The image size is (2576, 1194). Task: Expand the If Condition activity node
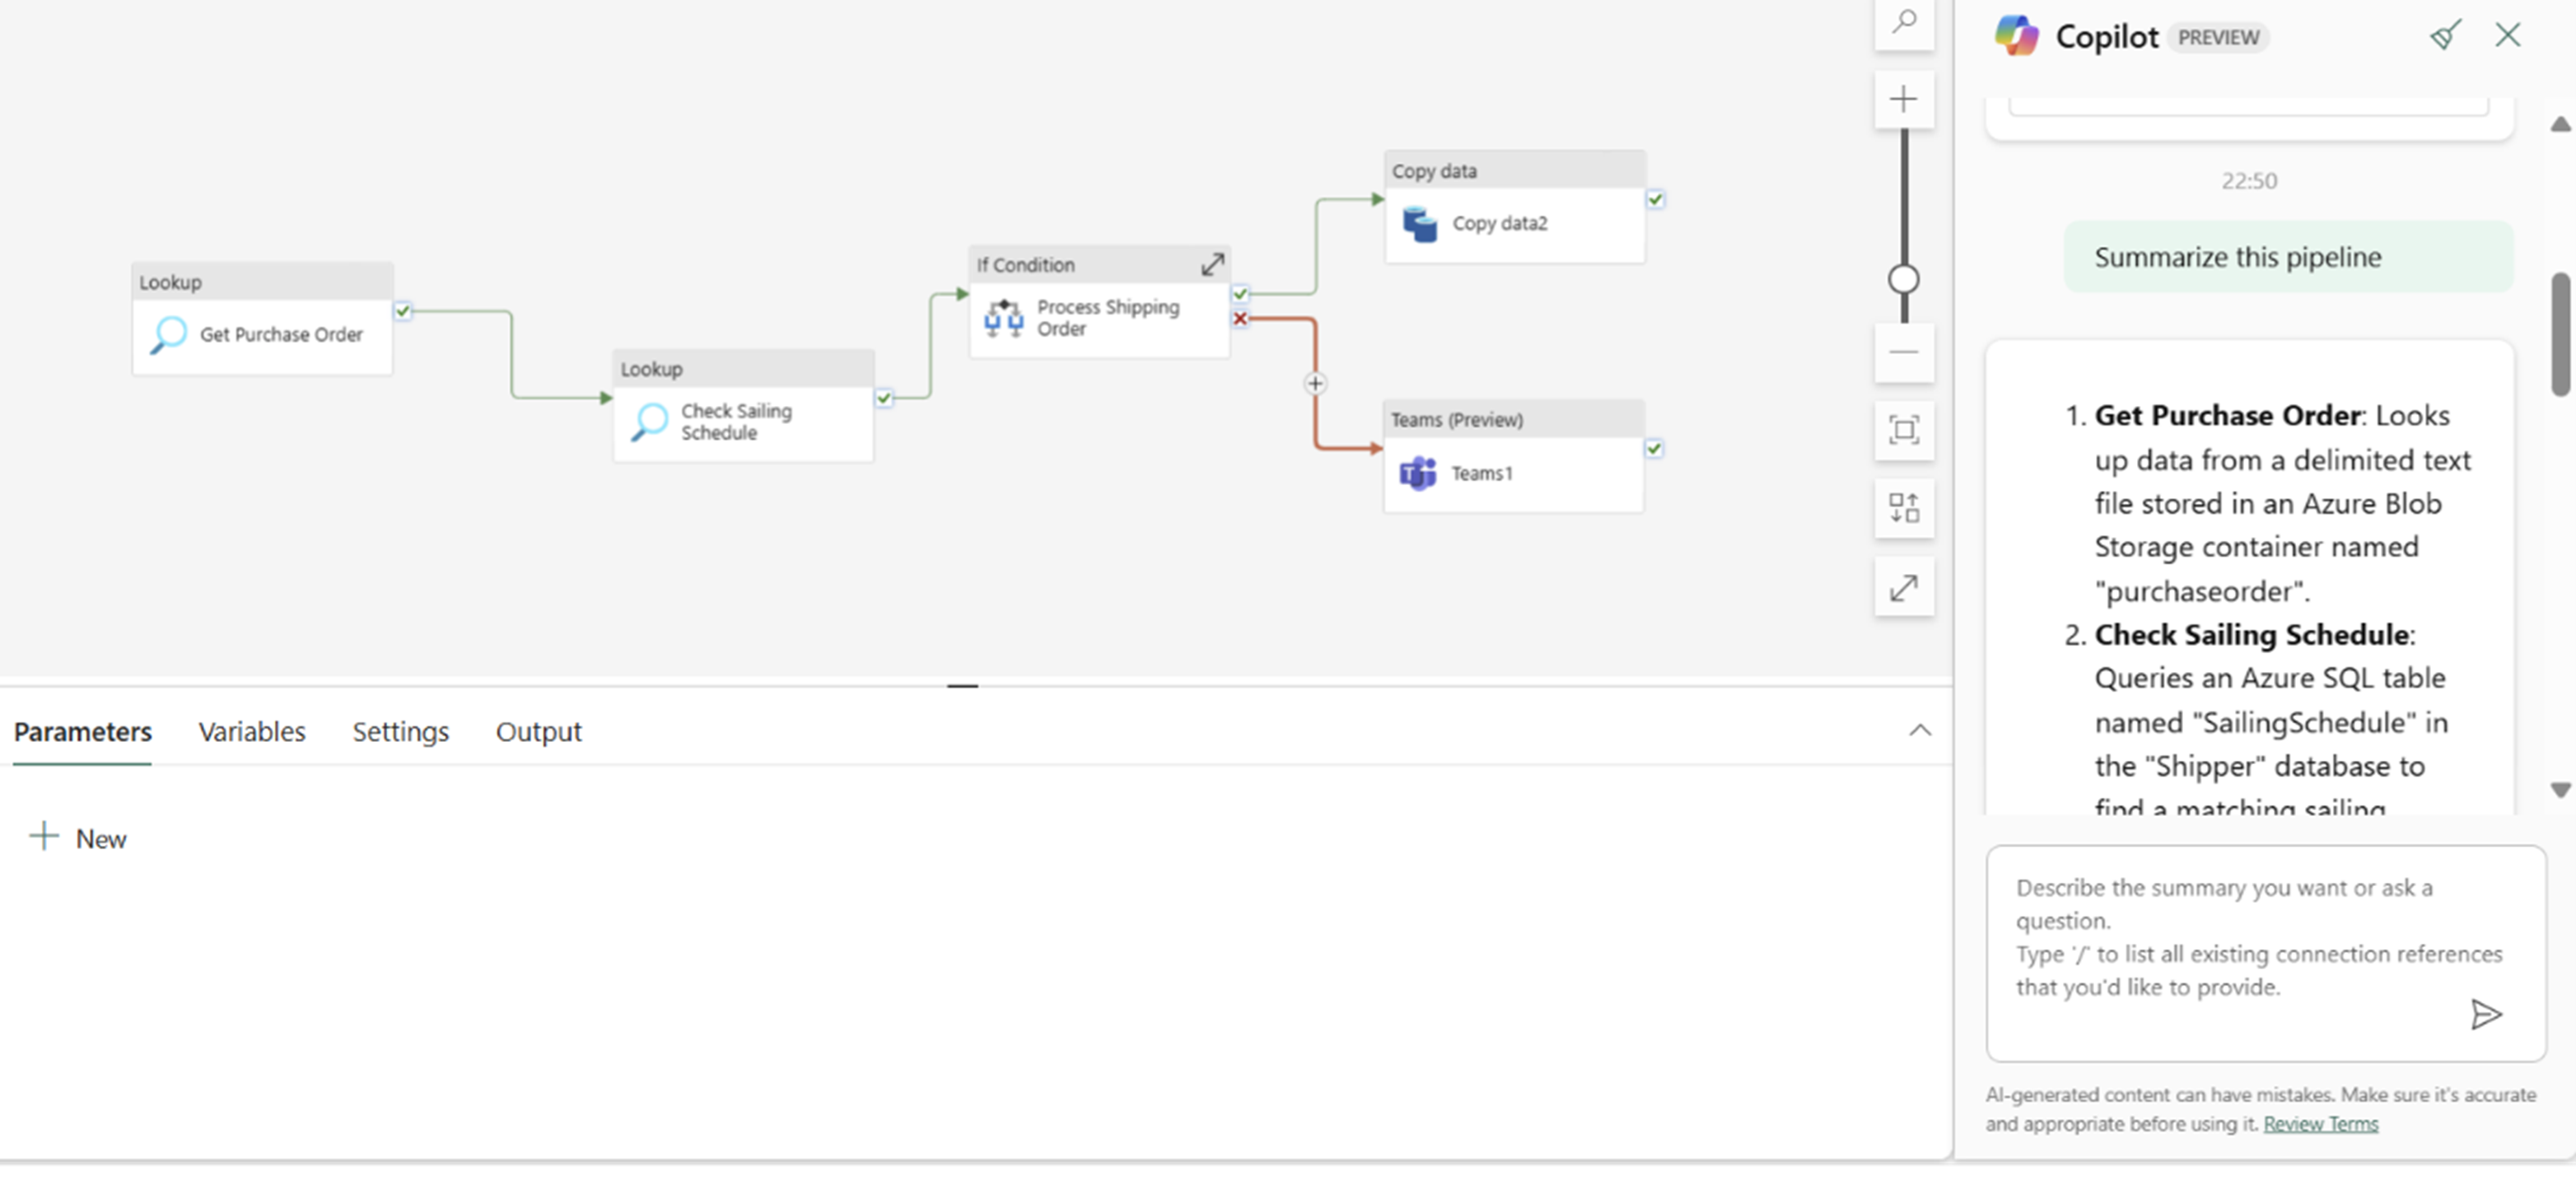[x=1212, y=263]
